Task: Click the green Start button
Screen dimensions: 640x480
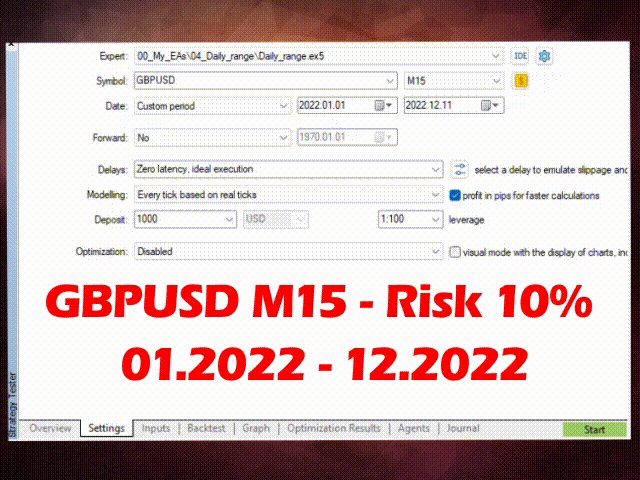Action: click(x=594, y=429)
